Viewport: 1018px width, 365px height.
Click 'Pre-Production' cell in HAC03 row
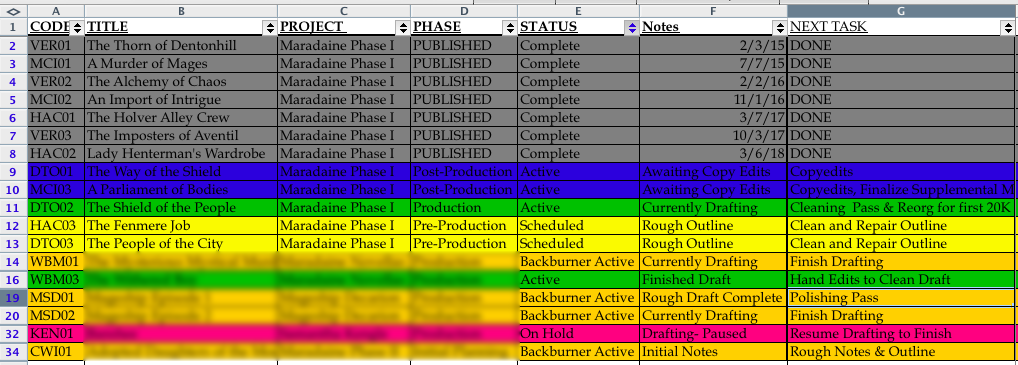[464, 225]
